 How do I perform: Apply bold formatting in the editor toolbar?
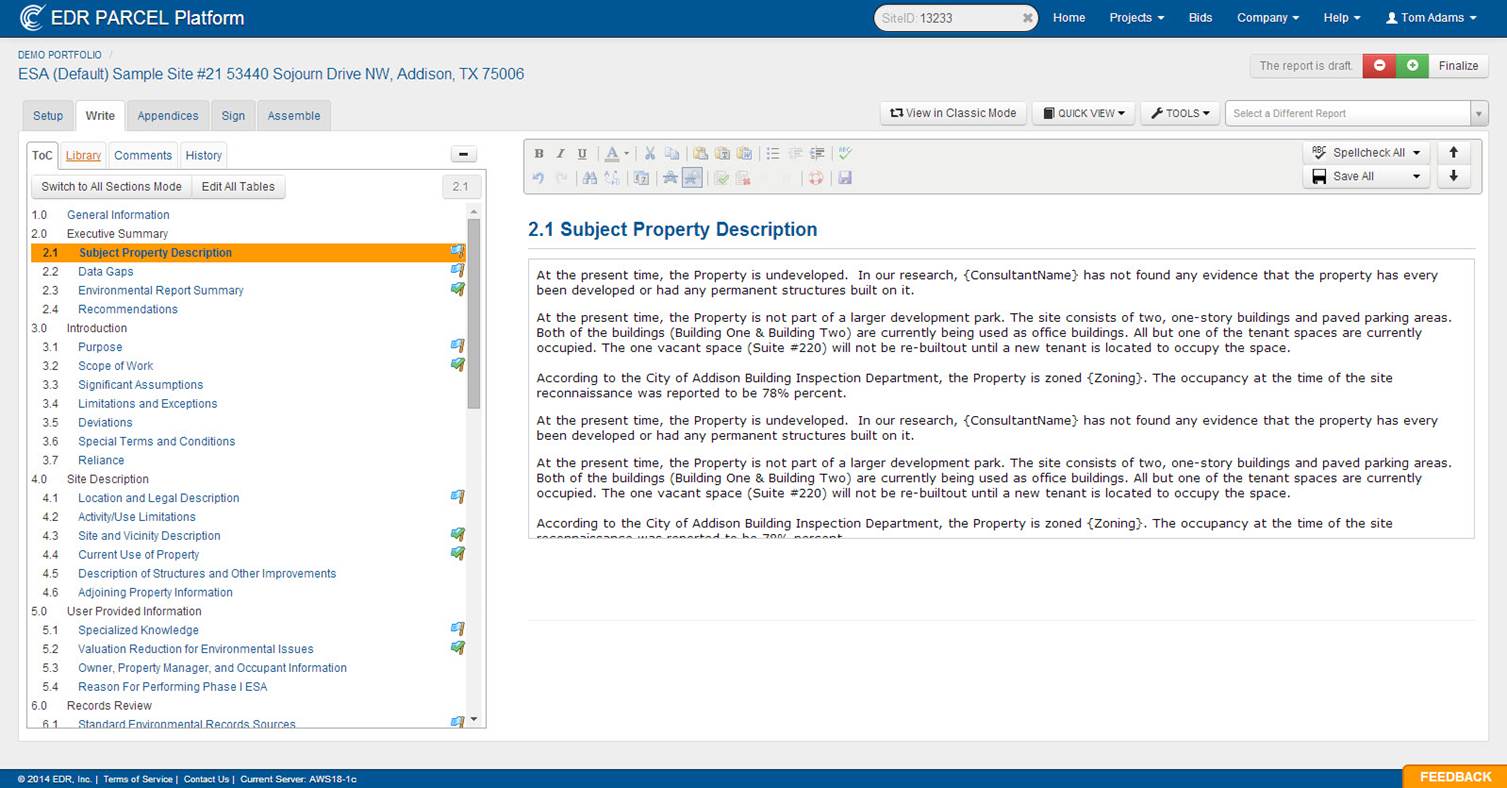coord(539,154)
